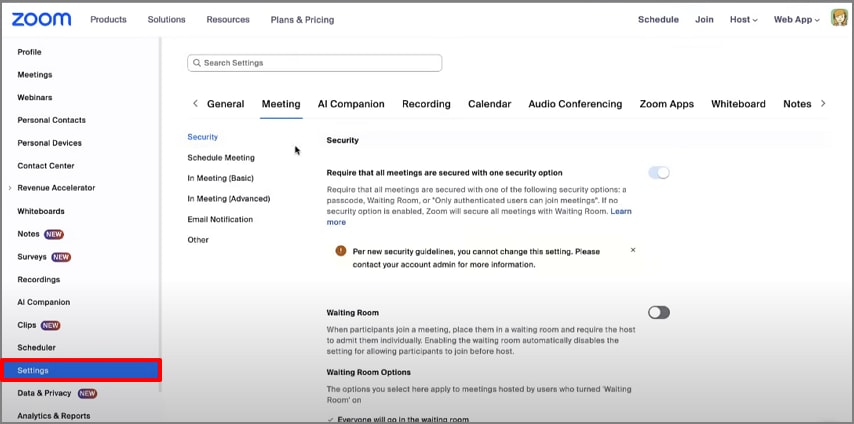Open Plans & Pricing in top navigation
Screen dimensions: 854x424
click(x=302, y=19)
